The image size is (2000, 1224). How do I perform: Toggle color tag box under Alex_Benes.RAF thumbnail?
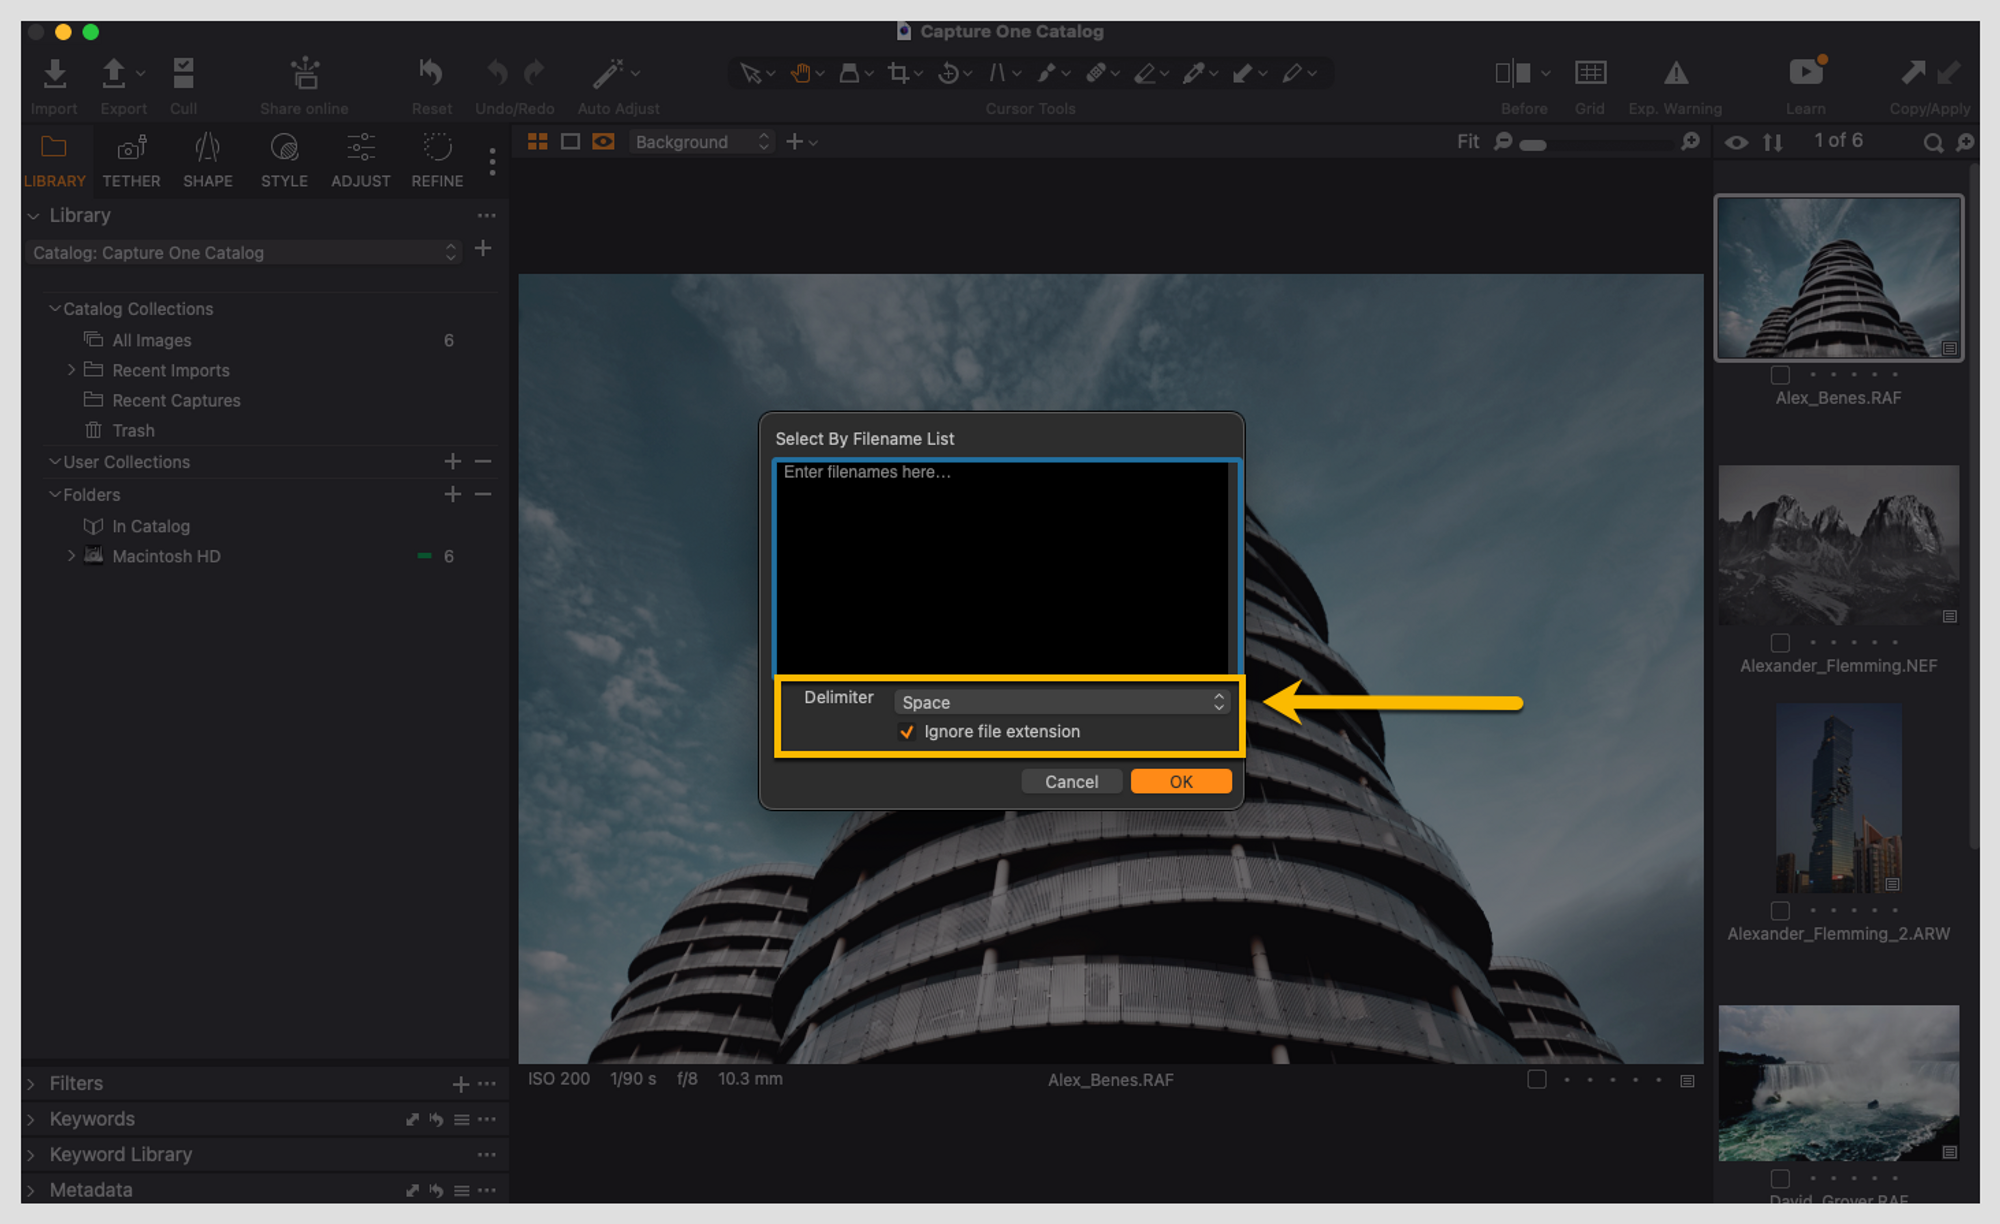pos(1780,375)
